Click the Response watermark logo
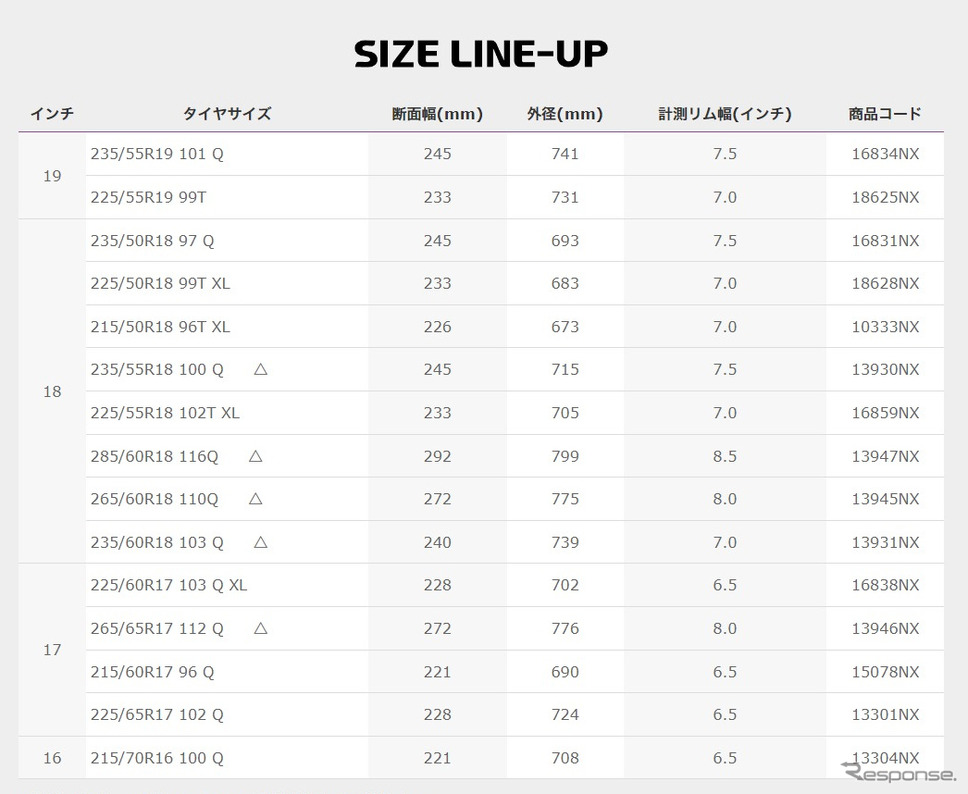Viewport: 968px width, 794px height. pyautogui.click(x=898, y=773)
